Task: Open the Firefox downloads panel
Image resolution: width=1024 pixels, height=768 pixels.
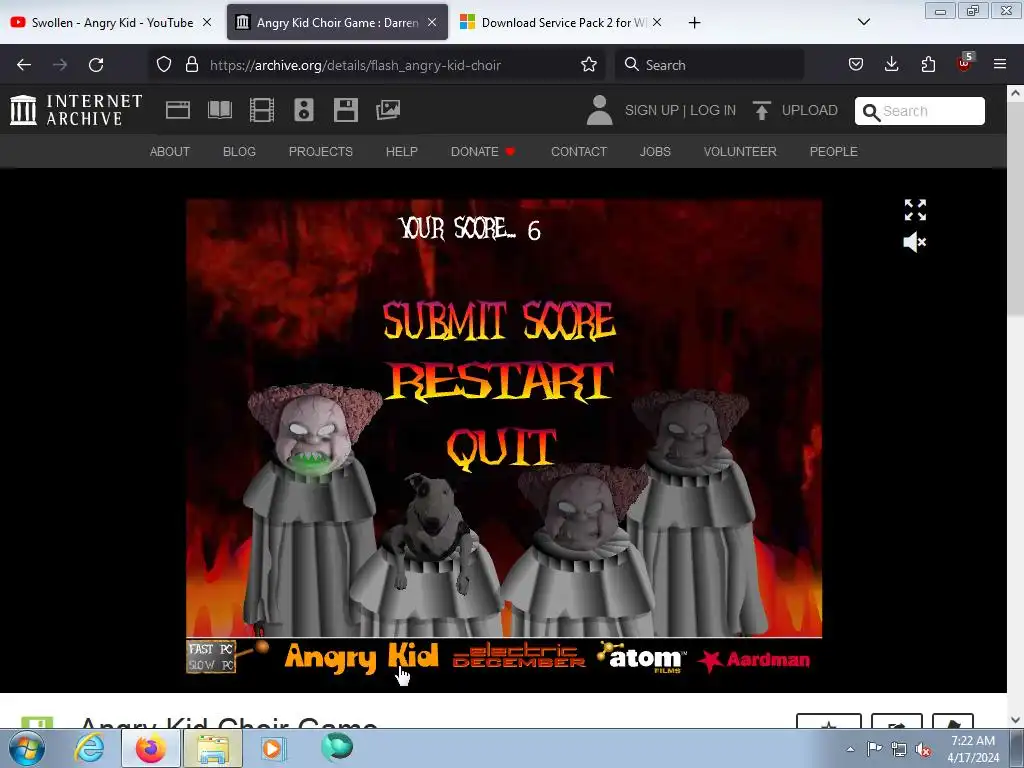Action: [x=891, y=65]
